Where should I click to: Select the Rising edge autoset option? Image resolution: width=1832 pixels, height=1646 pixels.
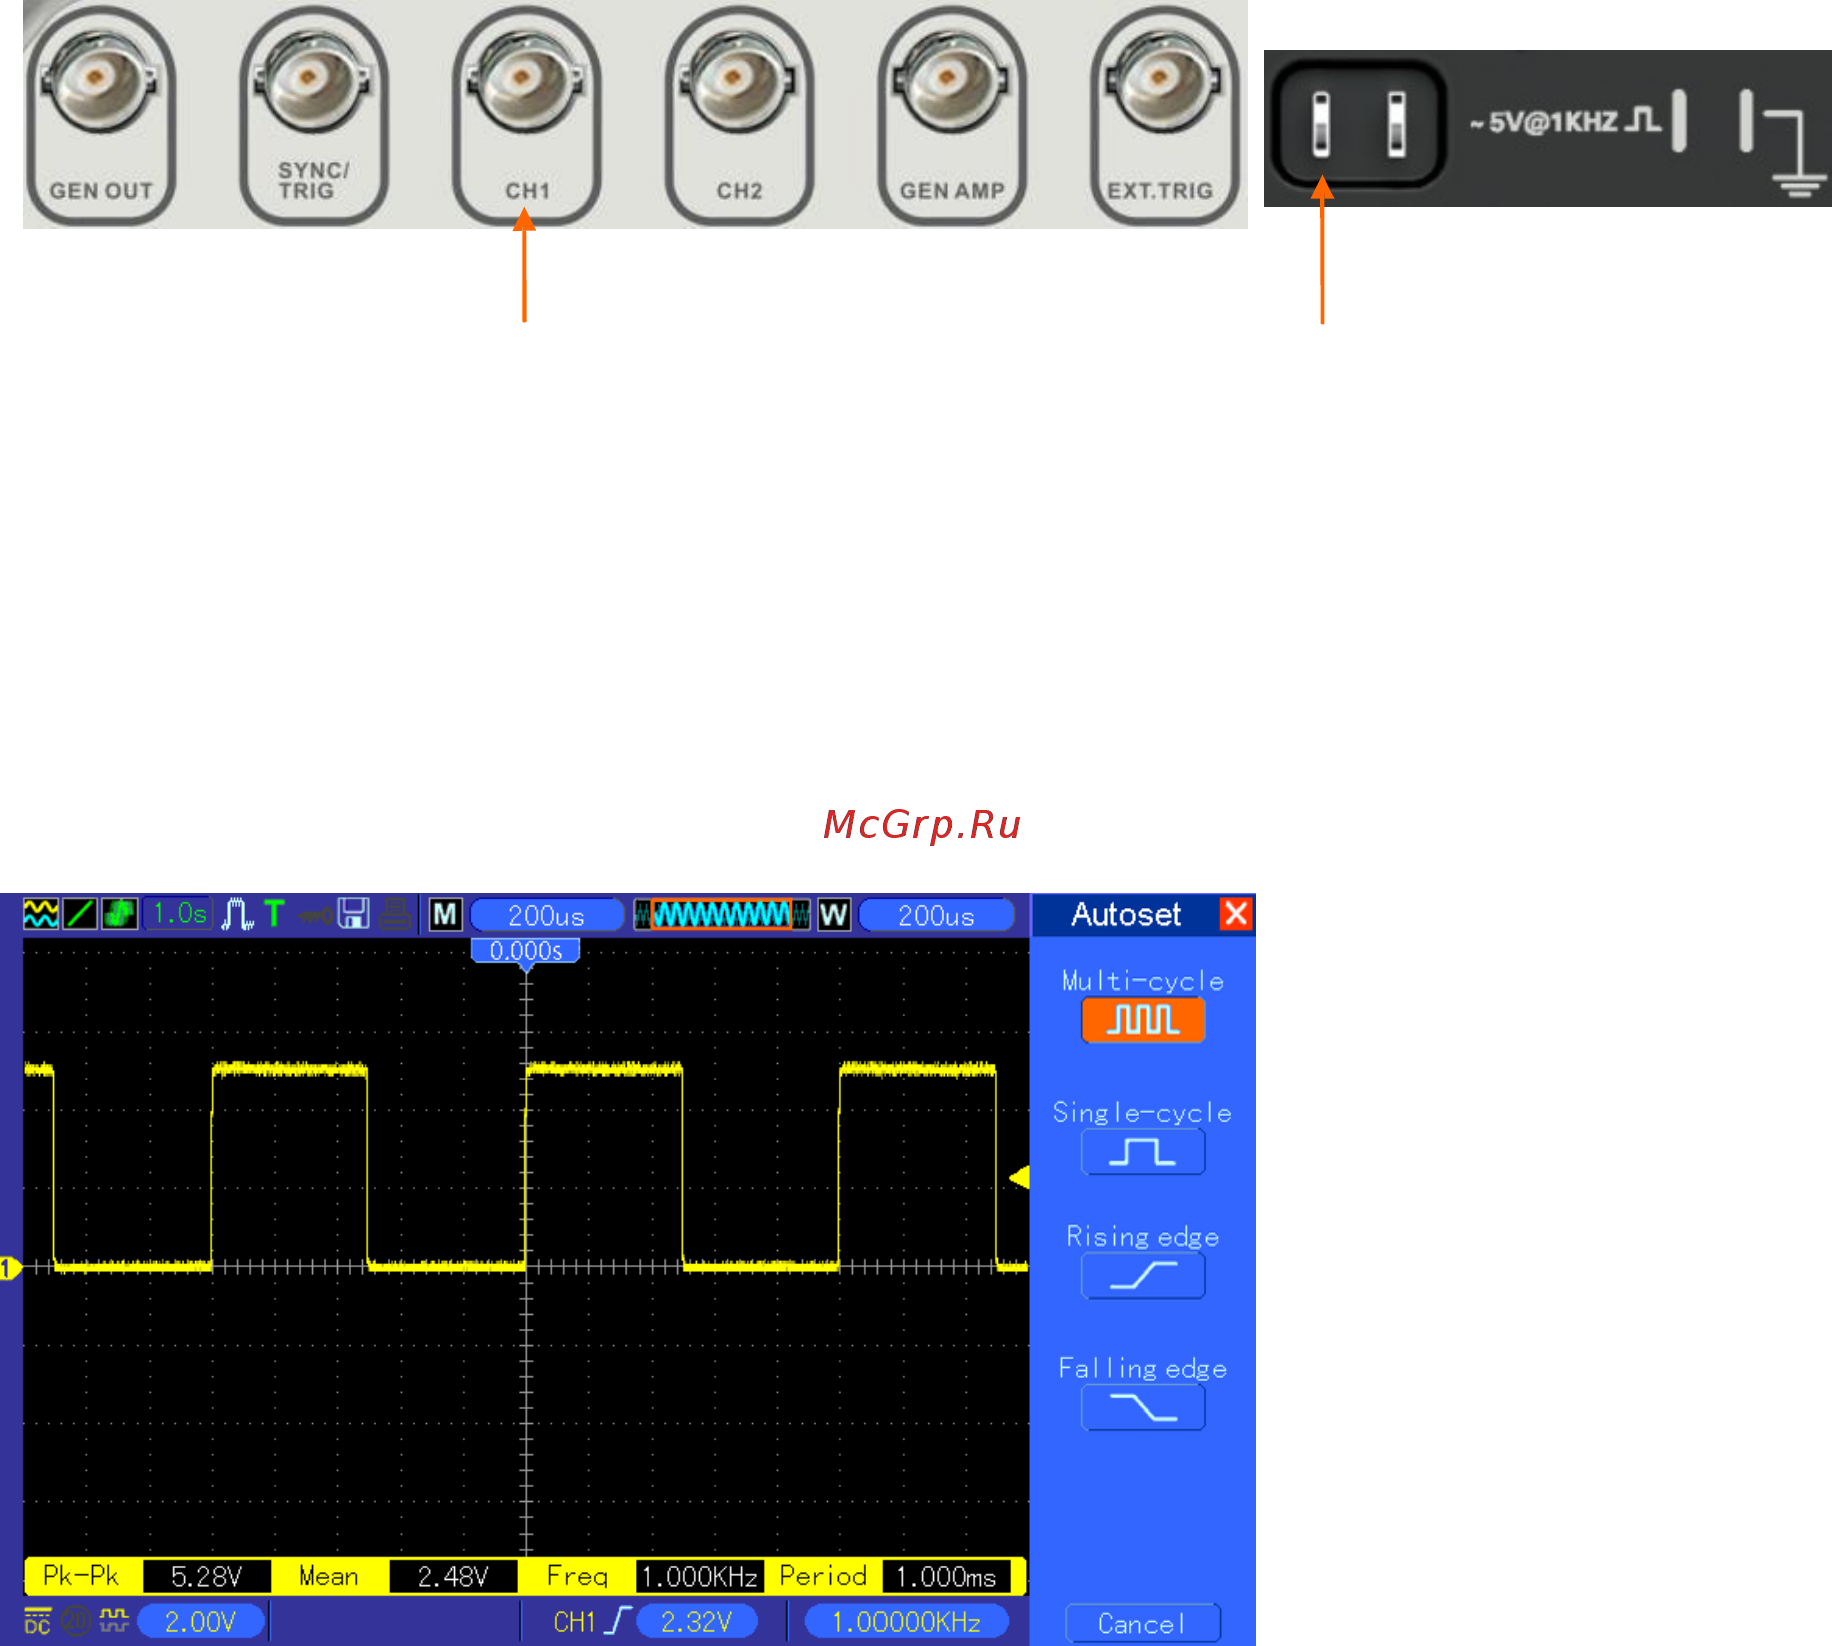coord(1143,1276)
